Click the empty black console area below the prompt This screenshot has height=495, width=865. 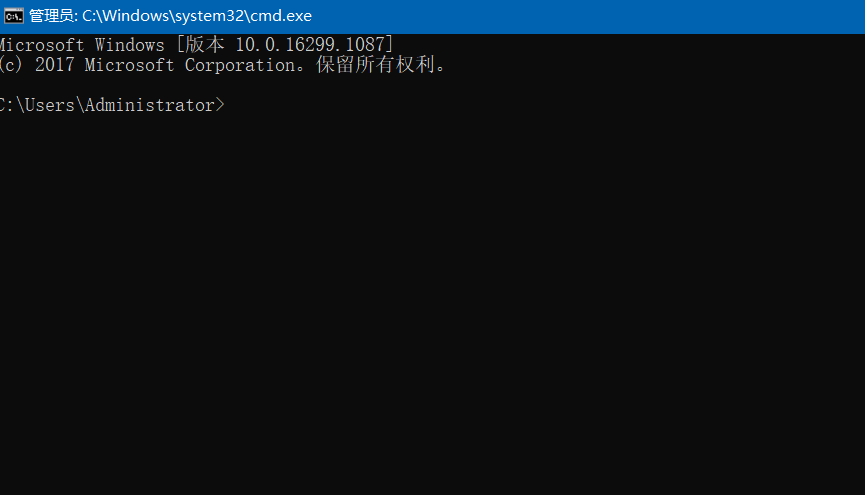[x=430, y=300]
